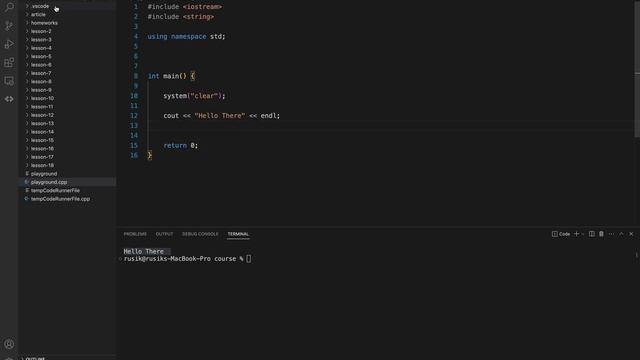
Task: Split the terminal
Action: [x=591, y=234]
